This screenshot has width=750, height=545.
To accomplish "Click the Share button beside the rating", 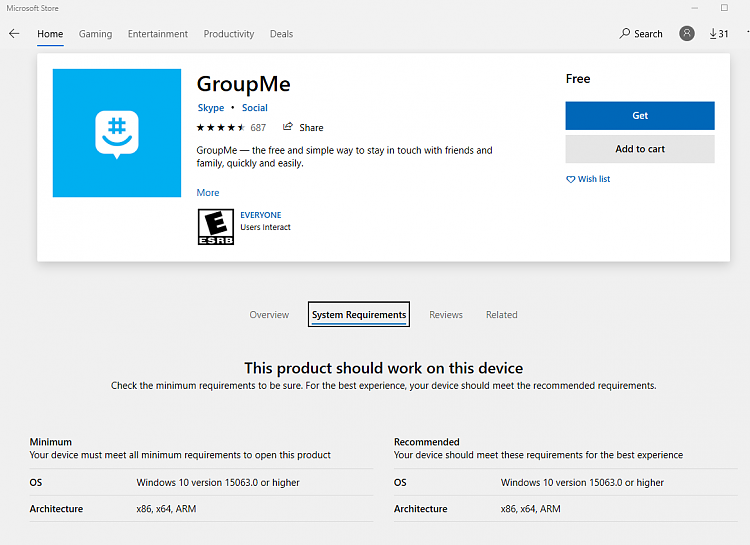I will pyautogui.click(x=303, y=127).
